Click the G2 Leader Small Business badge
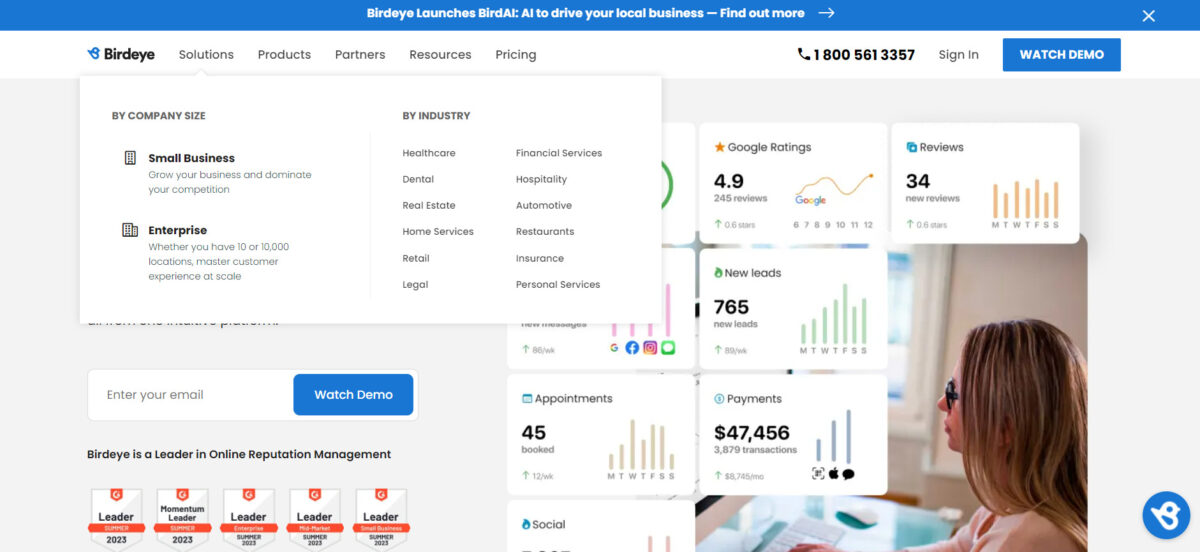The image size is (1200, 552). point(381,517)
